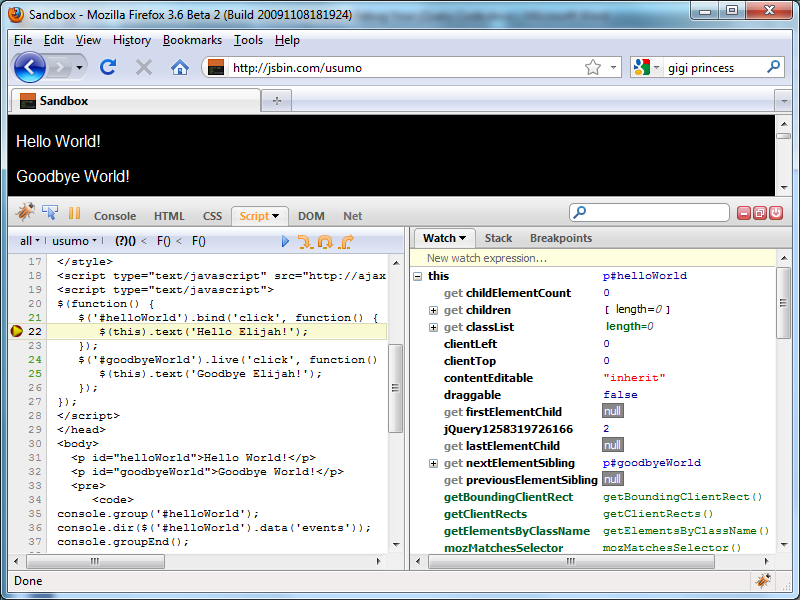Click the Firebug status bar icon

[763, 581]
